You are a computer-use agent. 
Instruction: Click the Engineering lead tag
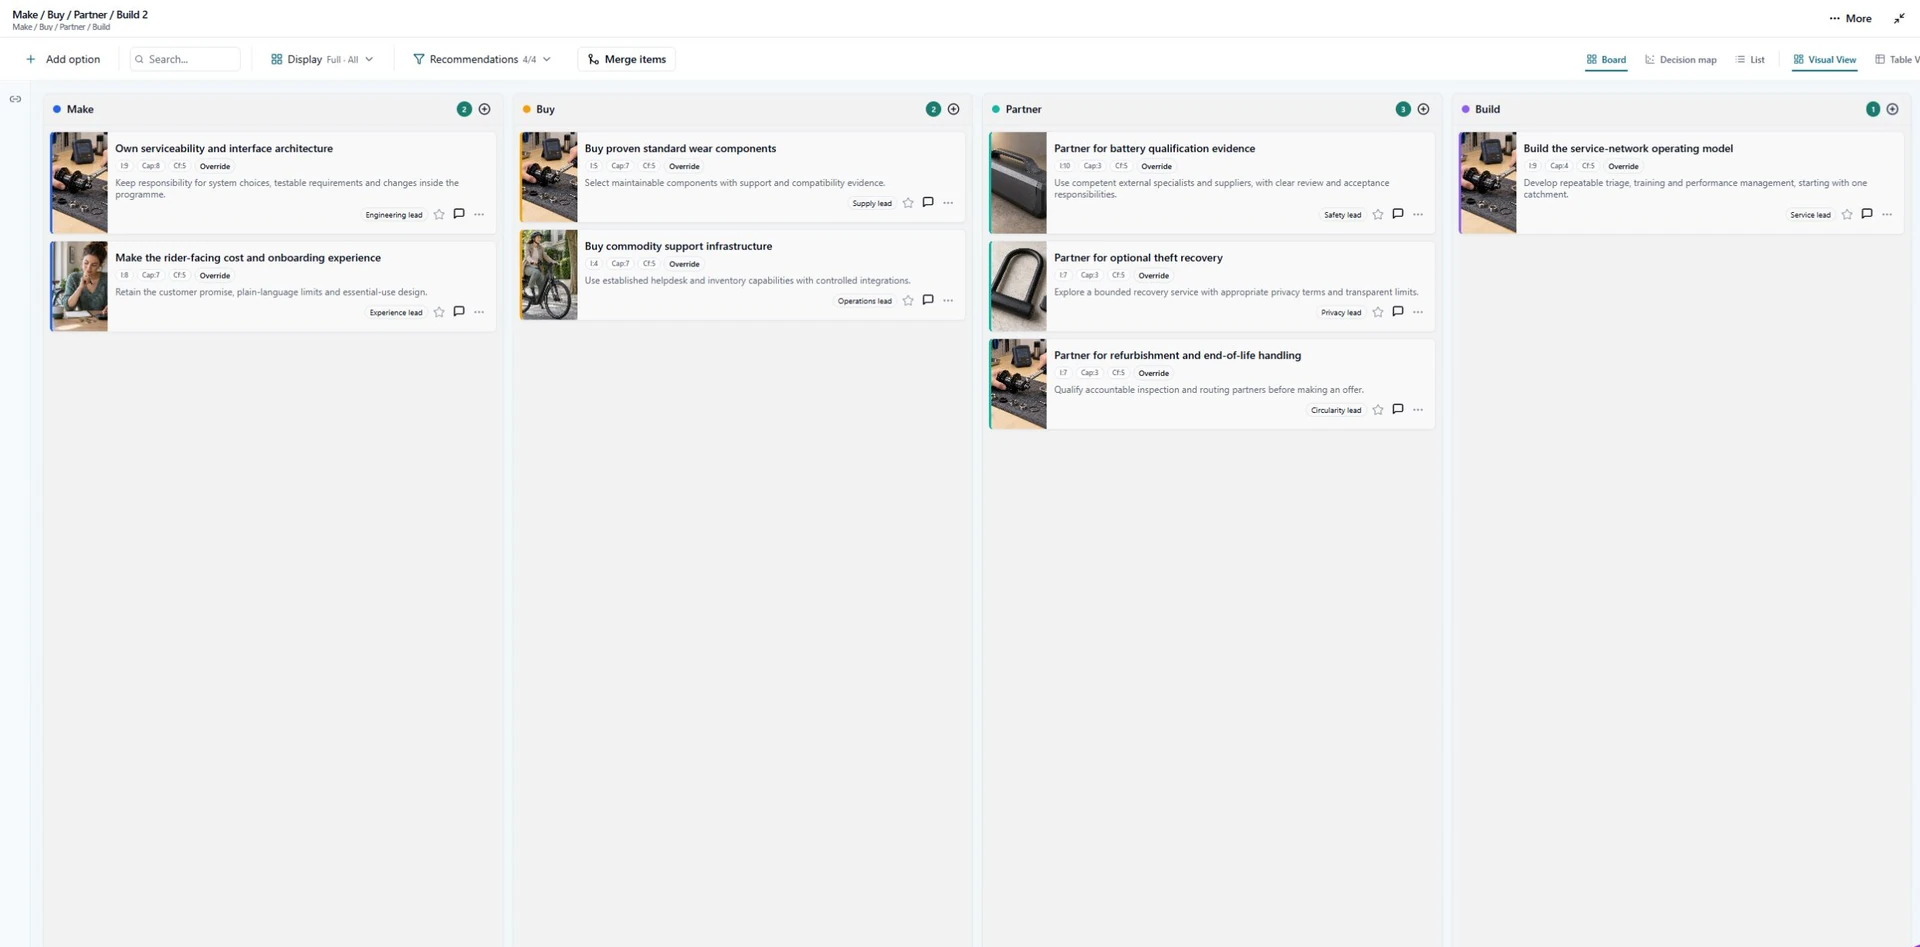point(394,215)
